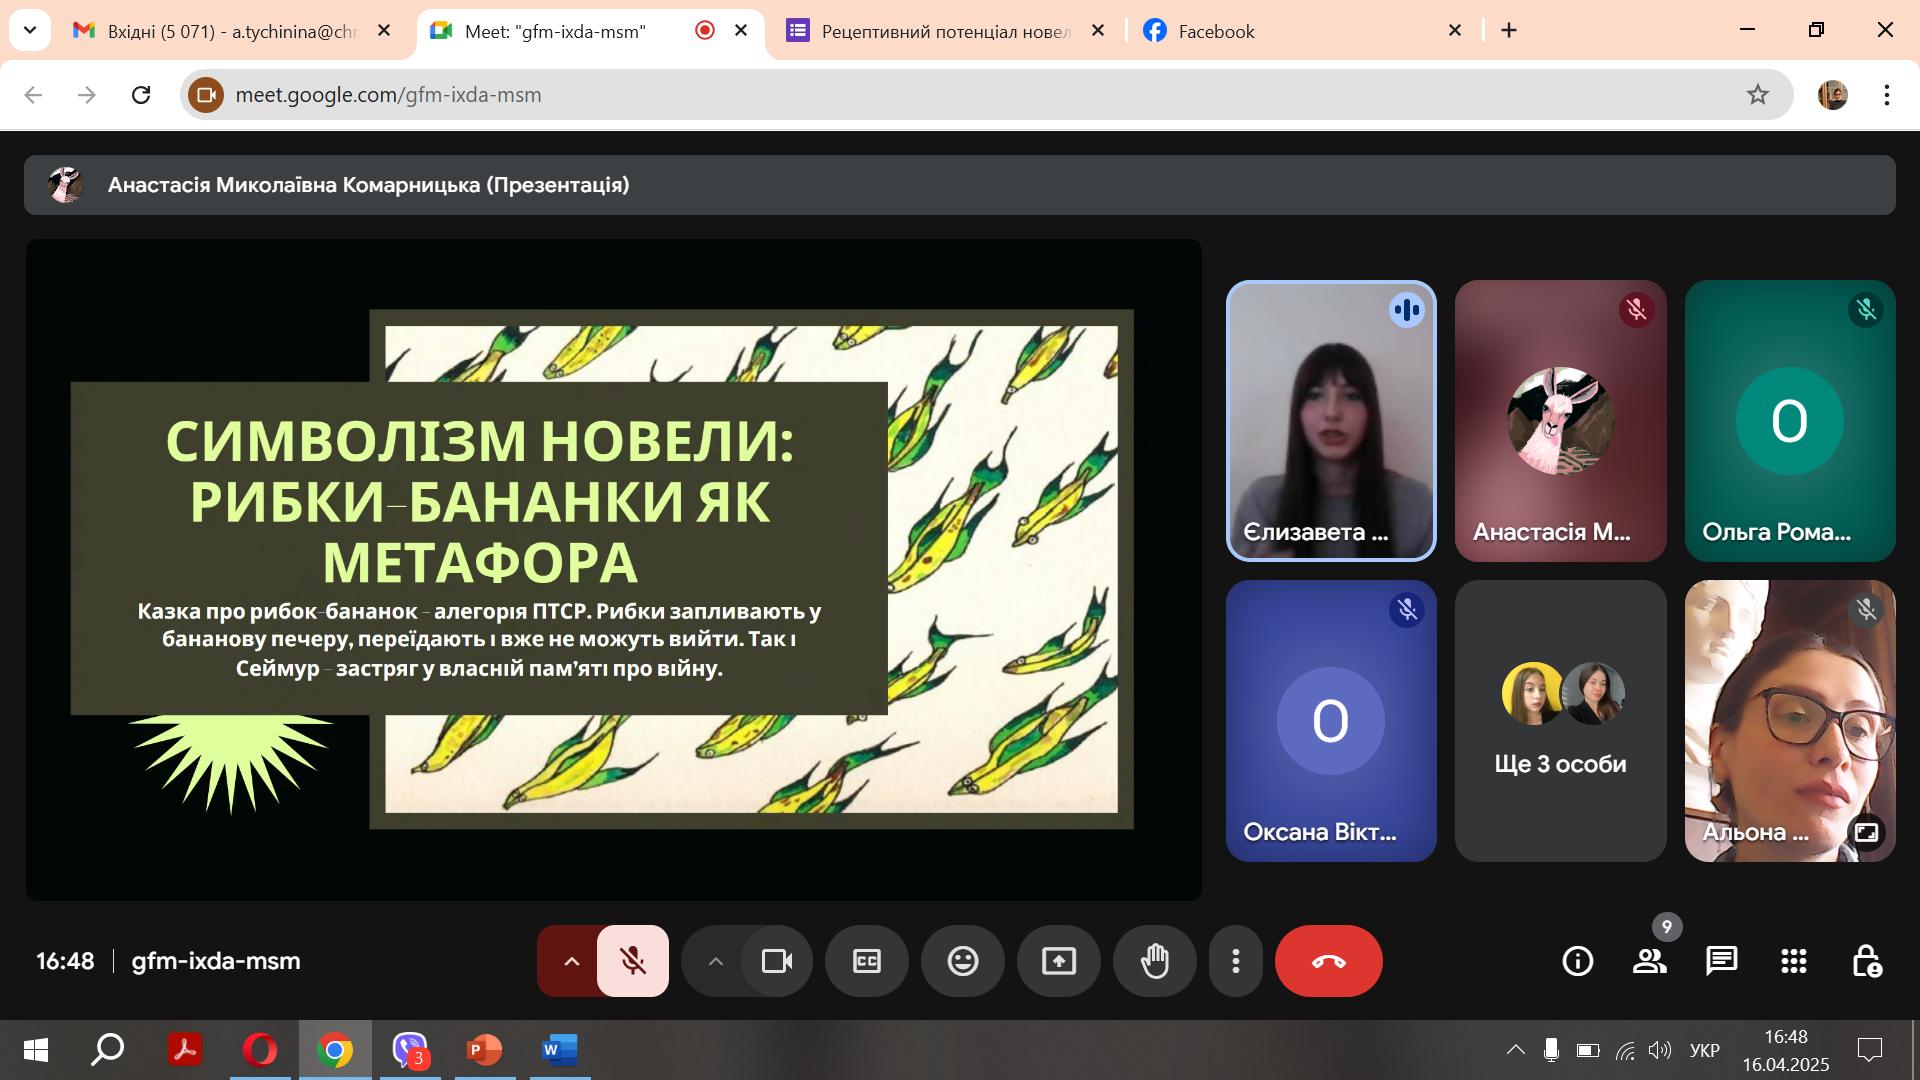
Task: Open more options three-dot menu in Meet
Action: [x=1236, y=961]
